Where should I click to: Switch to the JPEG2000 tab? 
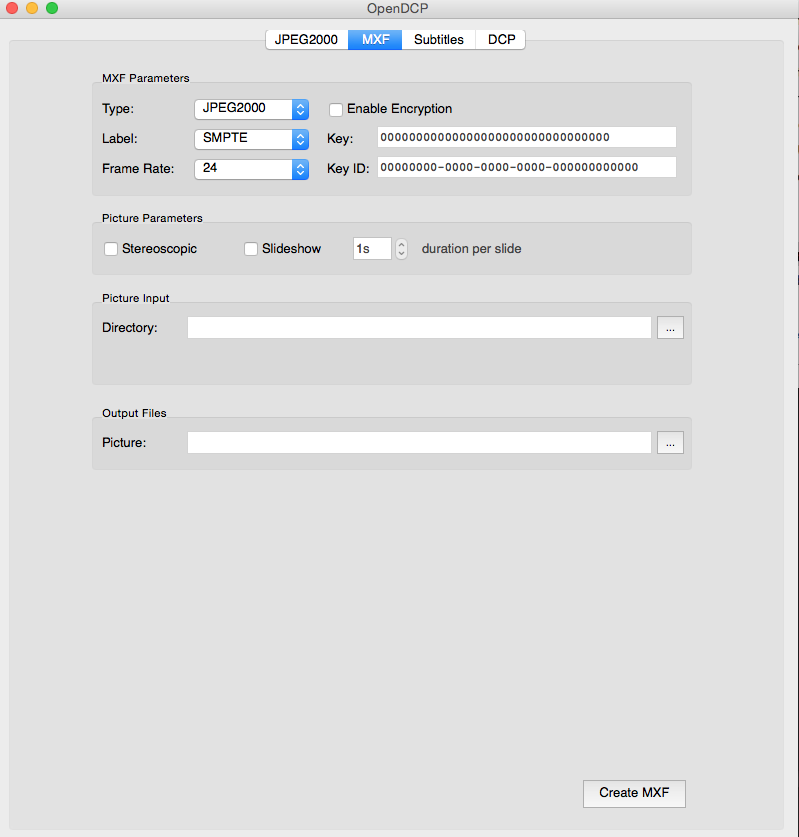tap(306, 40)
